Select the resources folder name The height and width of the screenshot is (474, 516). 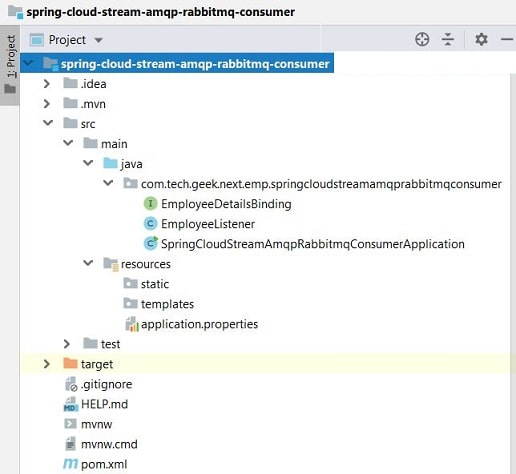tap(146, 264)
